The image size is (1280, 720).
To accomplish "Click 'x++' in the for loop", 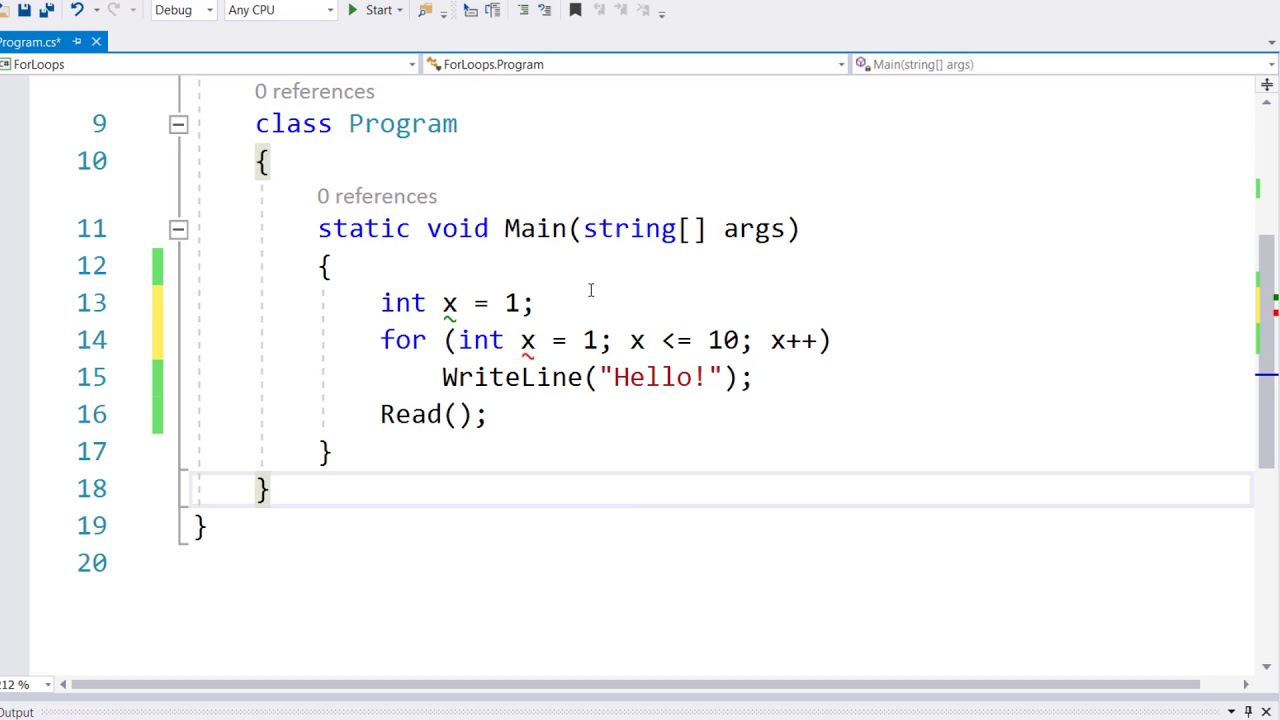I will tap(793, 340).
